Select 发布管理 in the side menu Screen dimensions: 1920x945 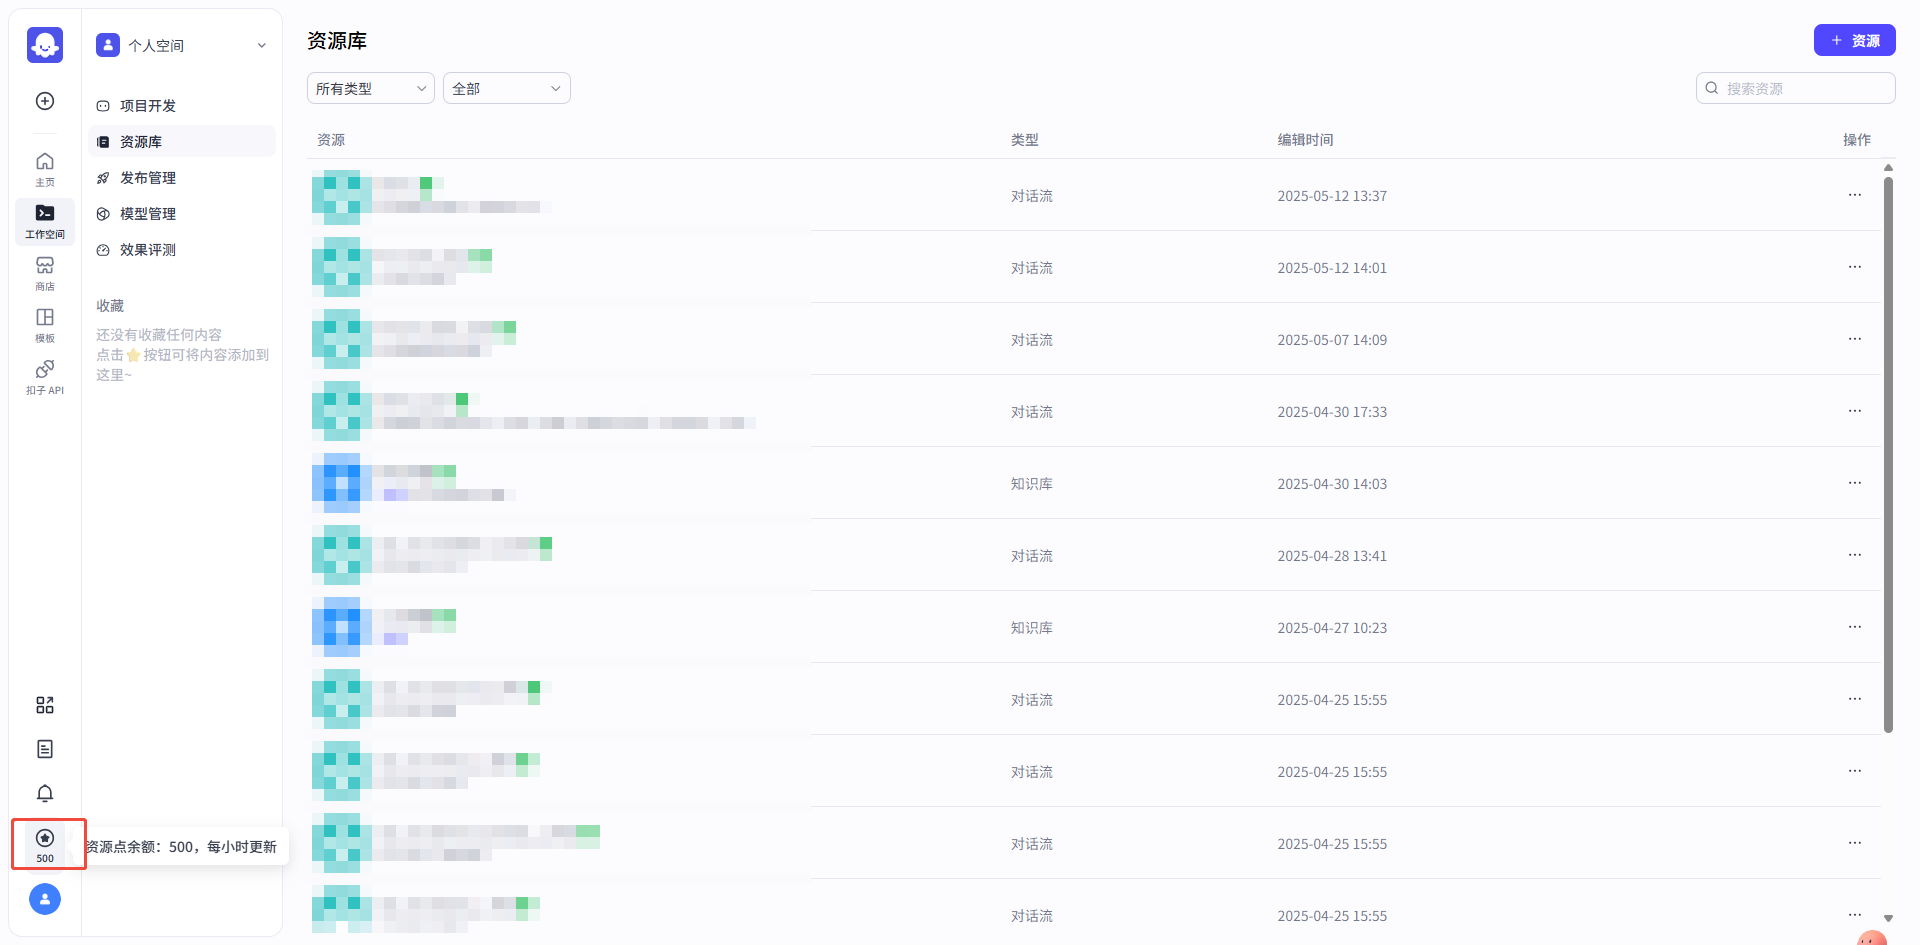pos(148,178)
